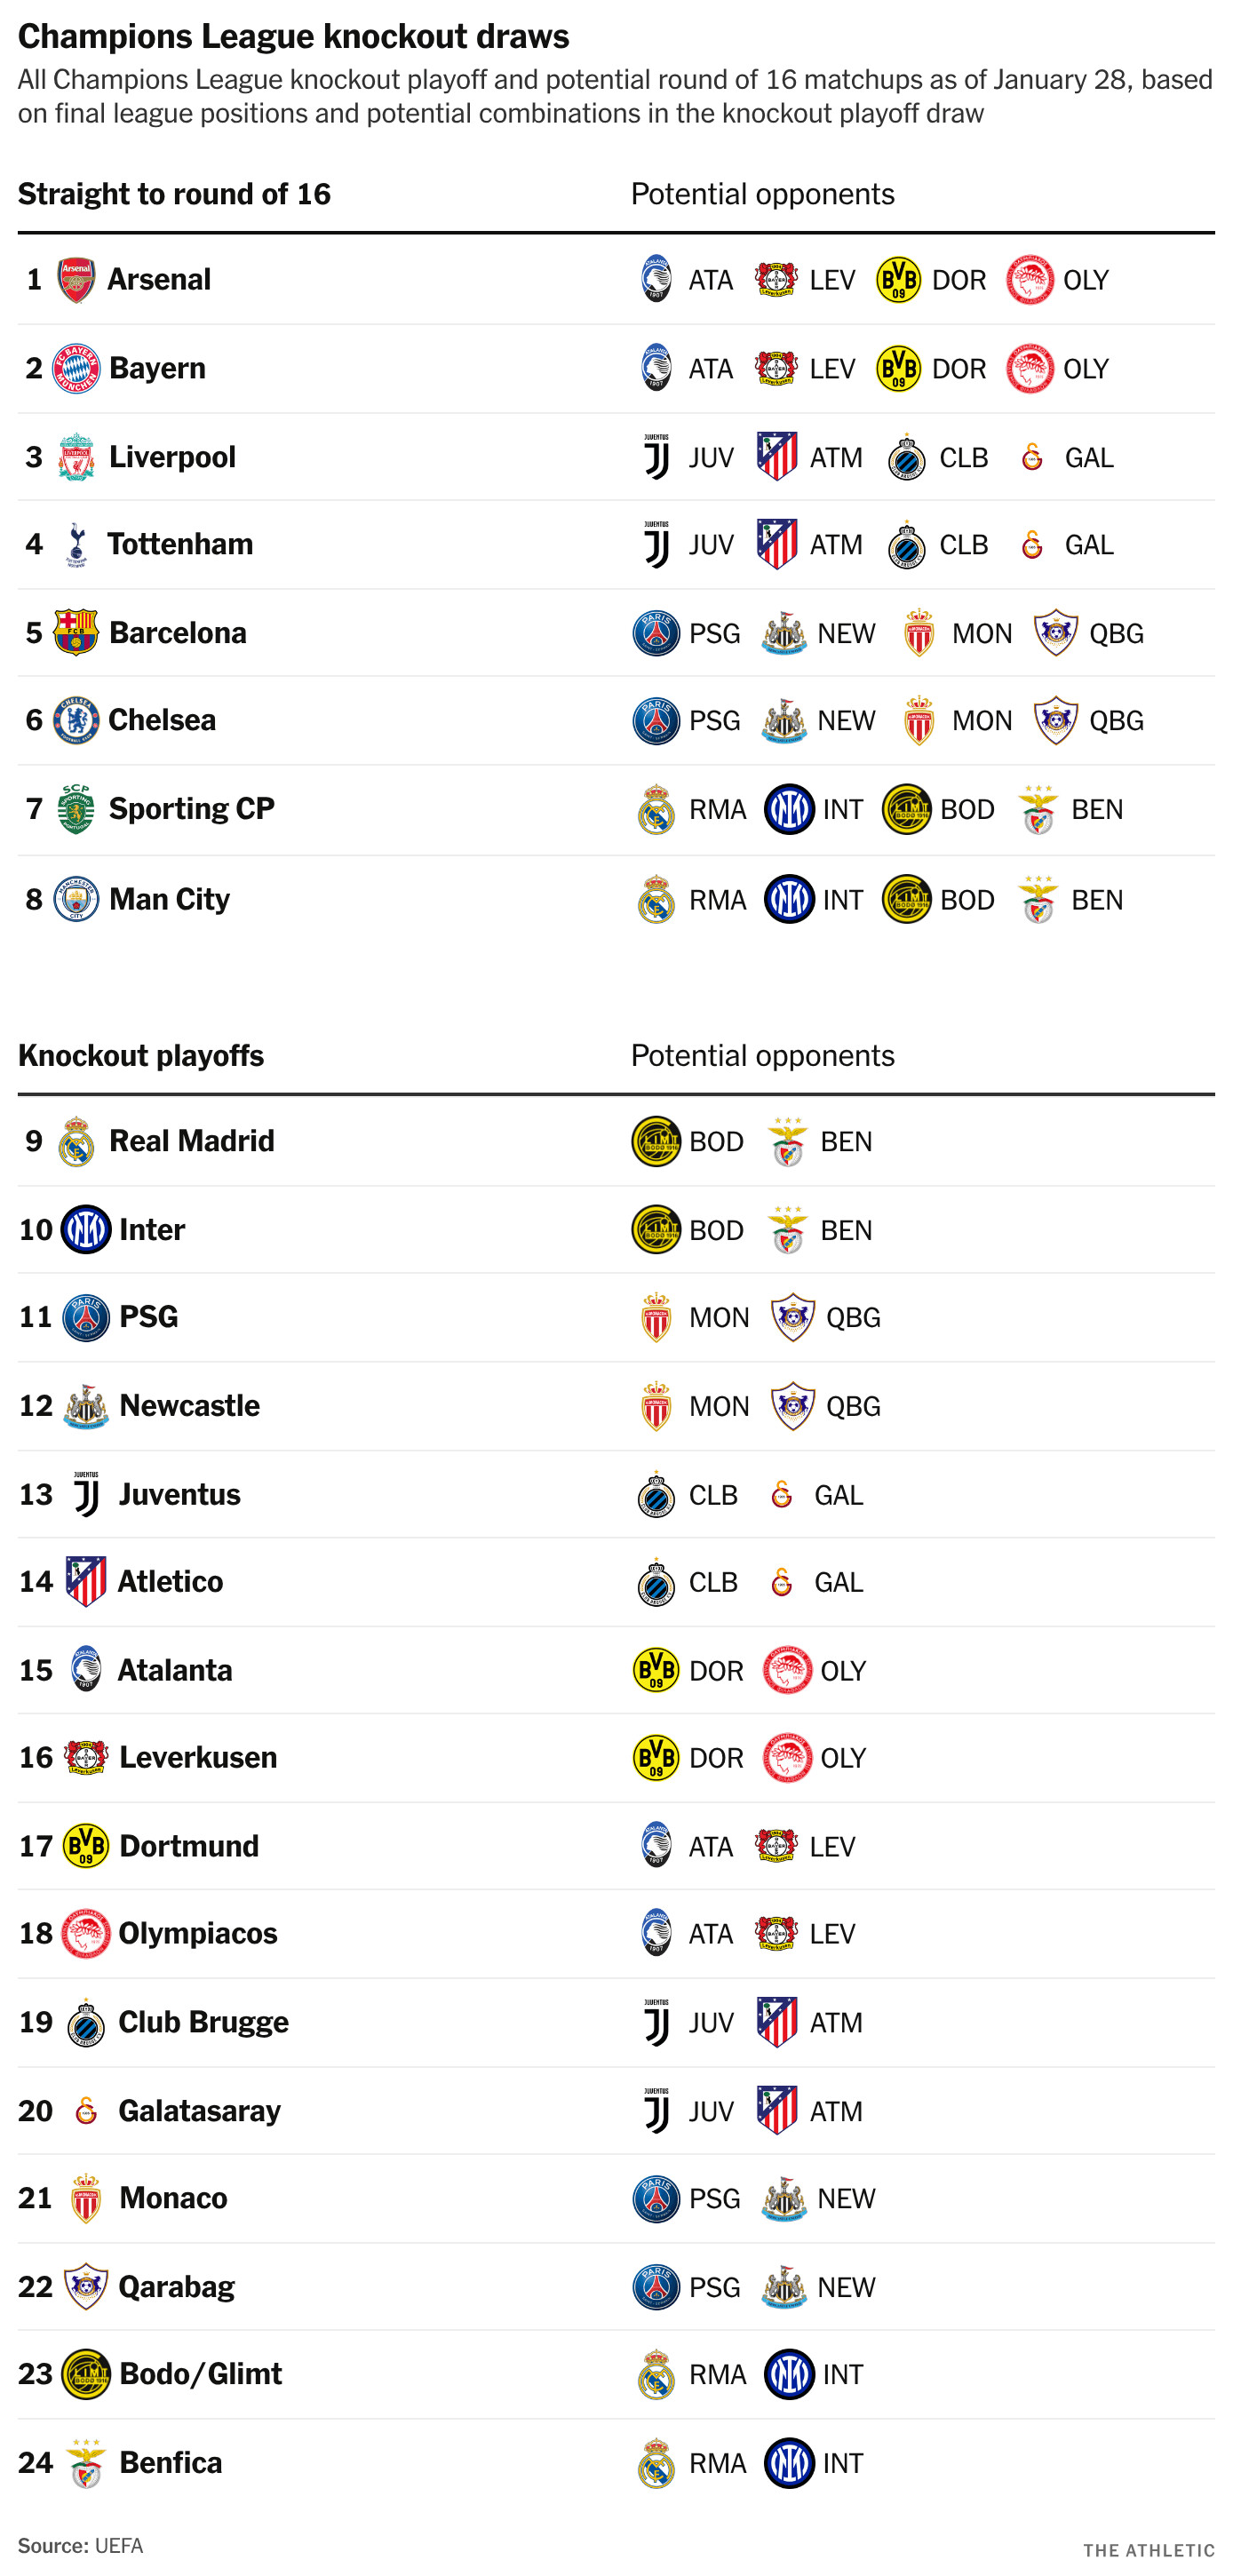1233x2576 pixels.
Task: Click the Inter crest in row 10
Action: (86, 1229)
